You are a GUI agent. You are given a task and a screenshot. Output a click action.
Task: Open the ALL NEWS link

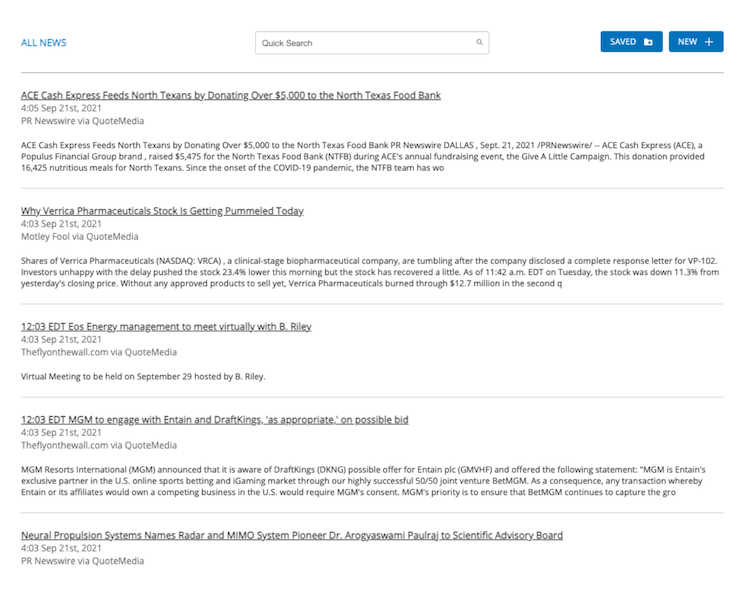(44, 43)
